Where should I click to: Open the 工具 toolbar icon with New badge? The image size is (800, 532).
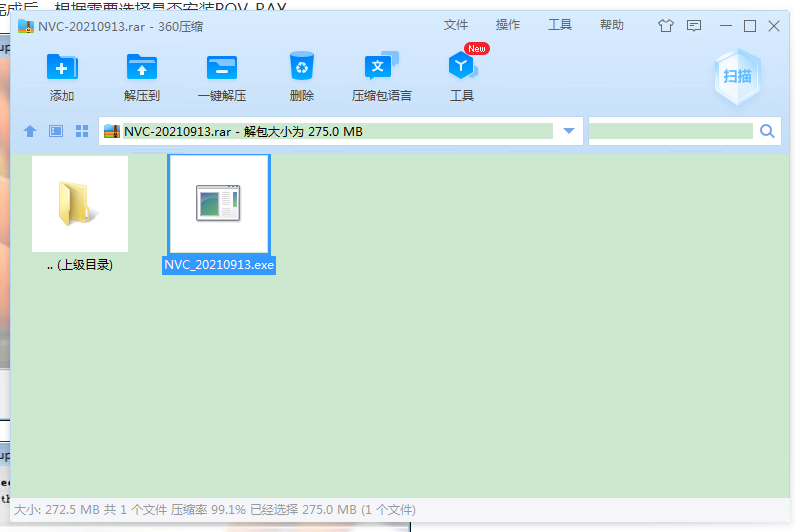(x=462, y=66)
